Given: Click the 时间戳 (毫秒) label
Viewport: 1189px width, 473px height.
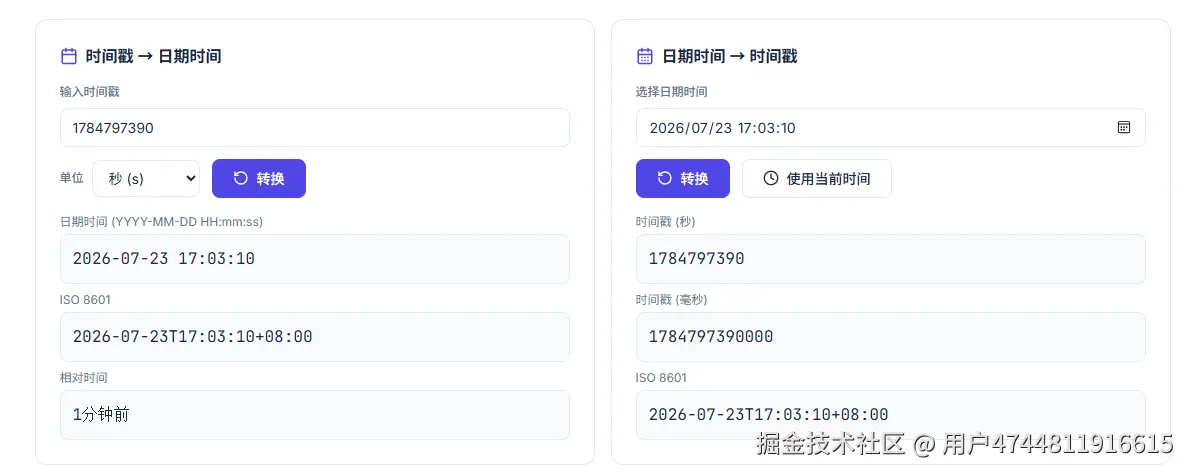Looking at the screenshot, I should pyautogui.click(x=671, y=300).
